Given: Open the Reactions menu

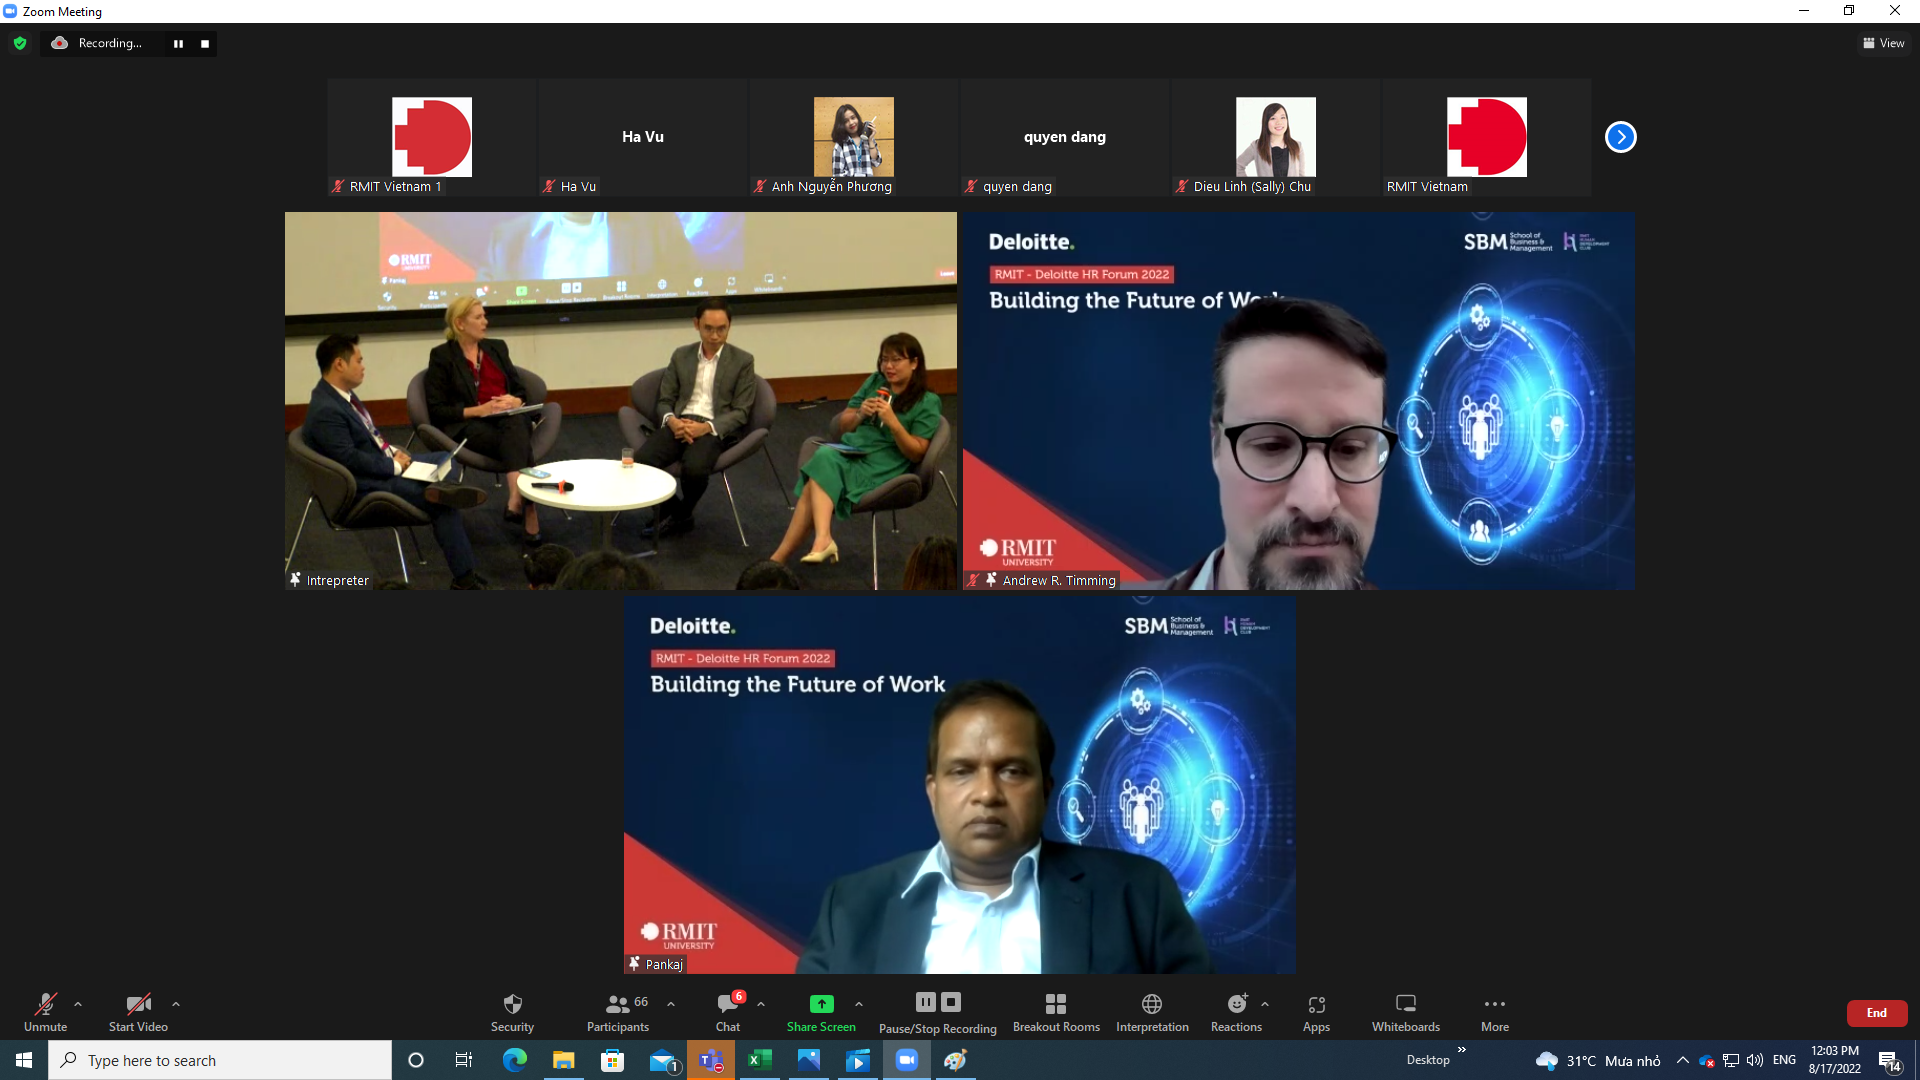Looking at the screenshot, I should tap(1237, 1012).
